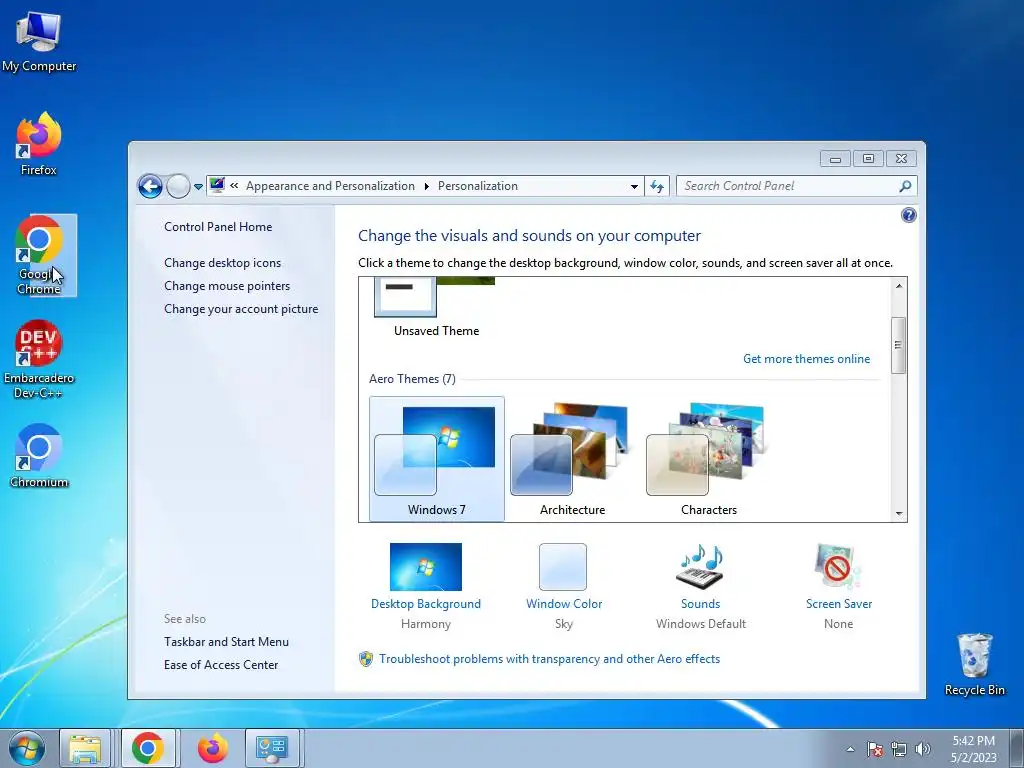Viewport: 1024px width, 768px height.
Task: Click Get more themes online link
Action: point(807,359)
